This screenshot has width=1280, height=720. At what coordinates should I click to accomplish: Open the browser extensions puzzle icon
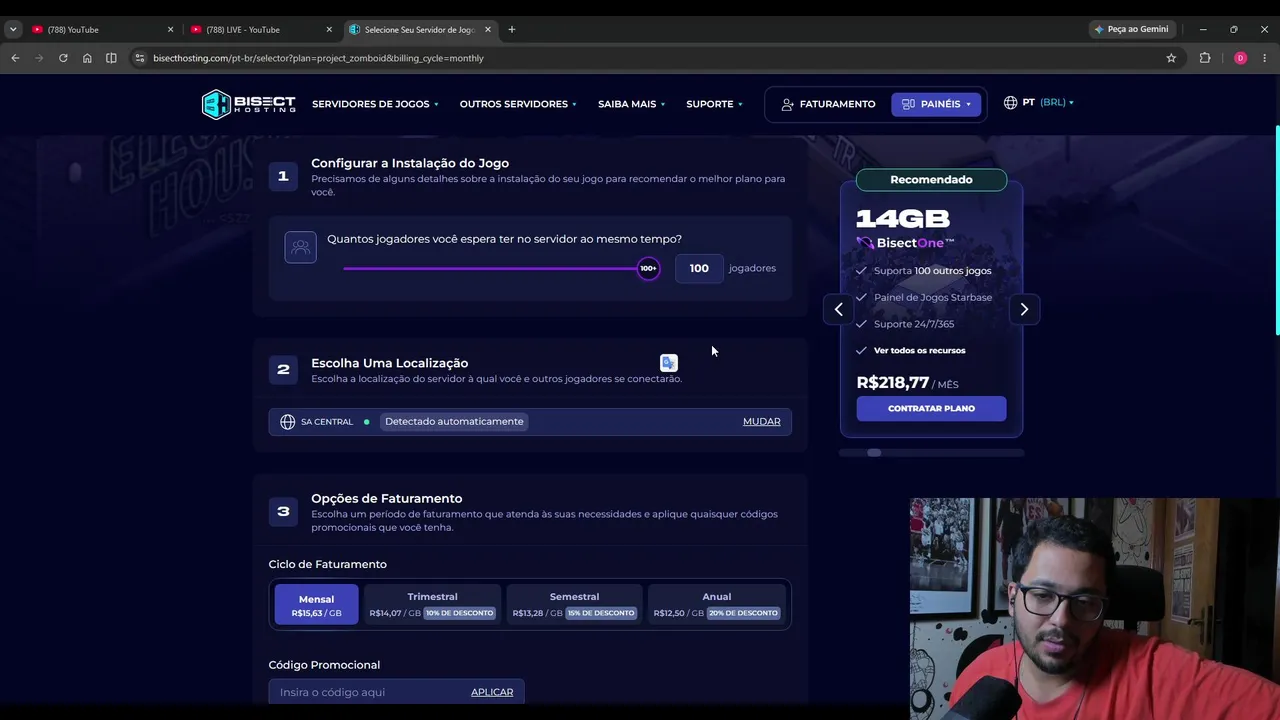point(1205,58)
